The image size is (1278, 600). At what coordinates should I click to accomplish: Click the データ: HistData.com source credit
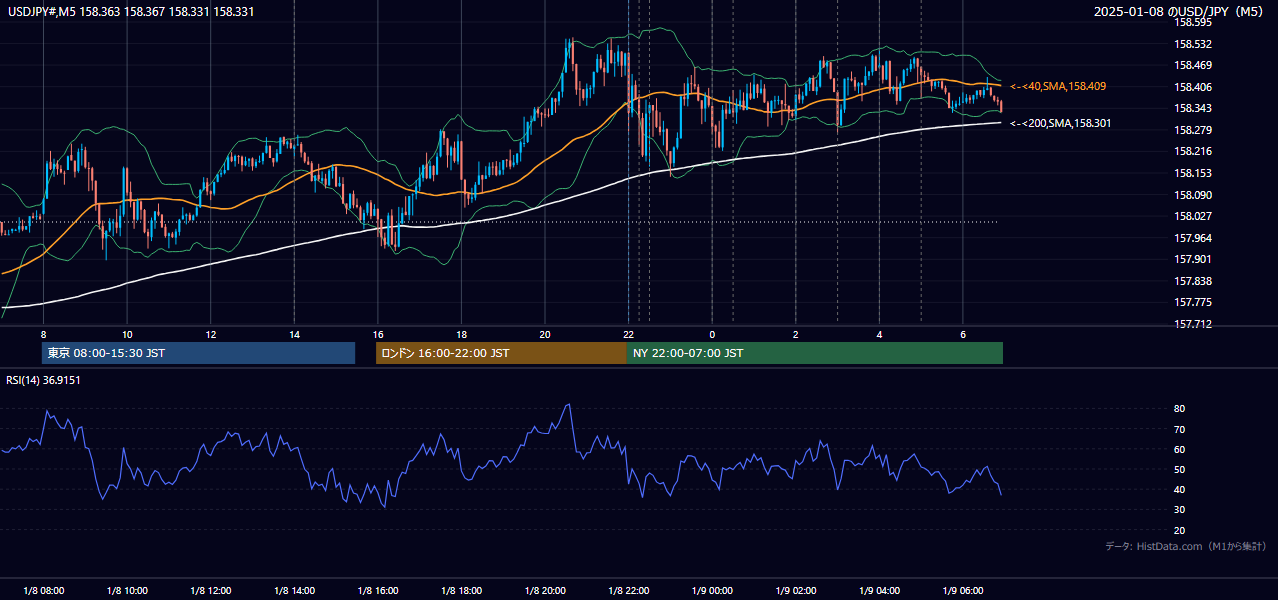coord(1186,546)
